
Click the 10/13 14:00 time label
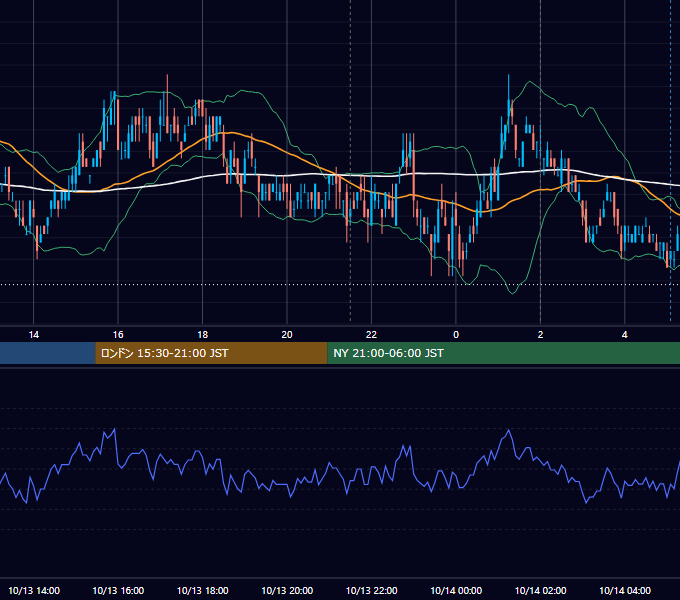tap(34, 590)
